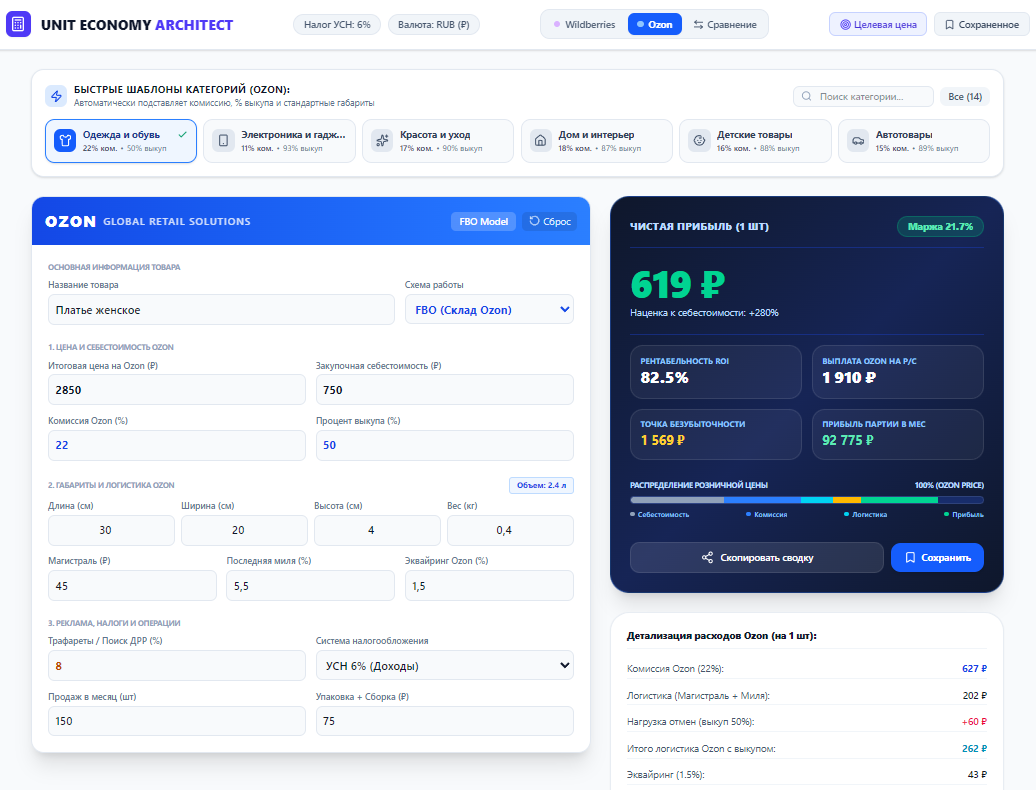Viewport: 1036px width, 790px height.
Task: Save calculation with Сохранить button
Action: 937,557
